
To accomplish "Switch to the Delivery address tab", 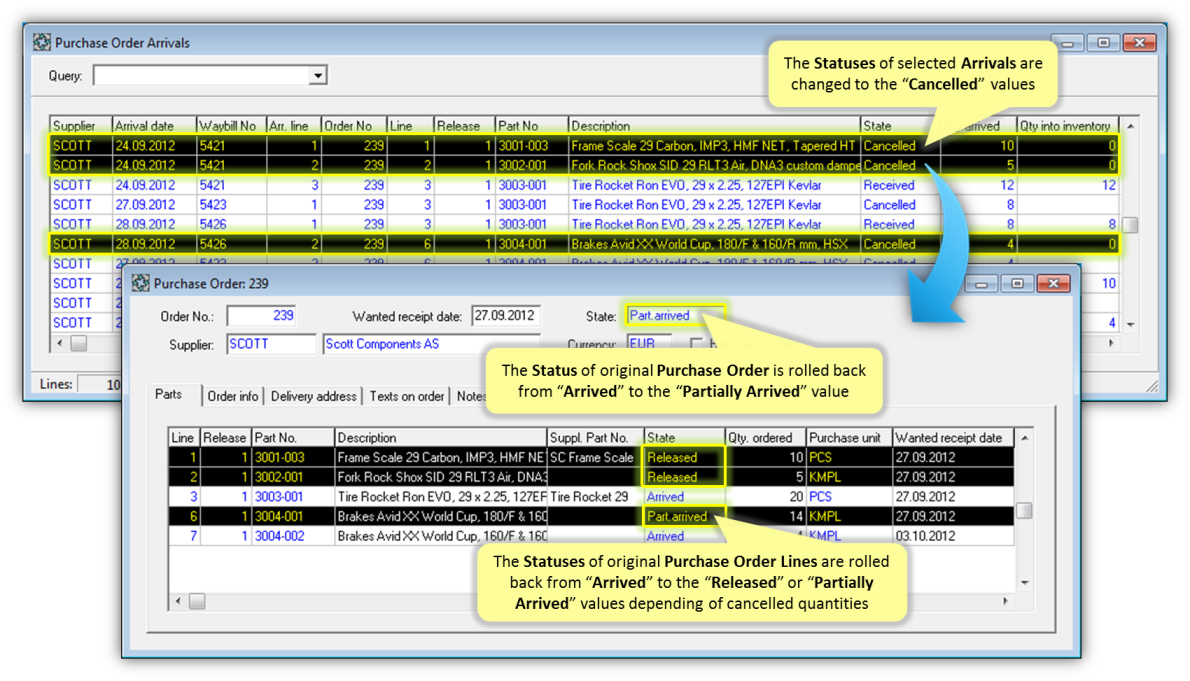I will tap(313, 396).
